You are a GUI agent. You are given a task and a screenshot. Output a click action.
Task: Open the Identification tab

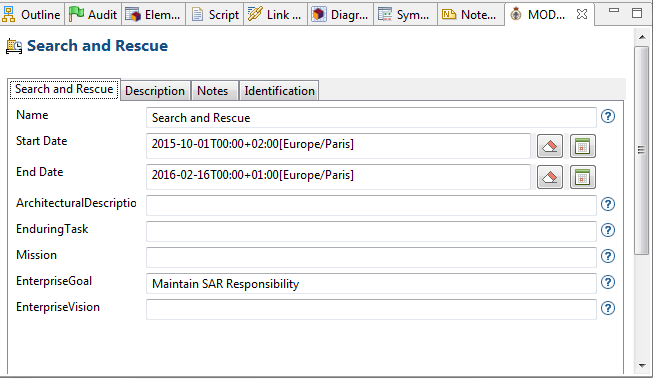(279, 91)
